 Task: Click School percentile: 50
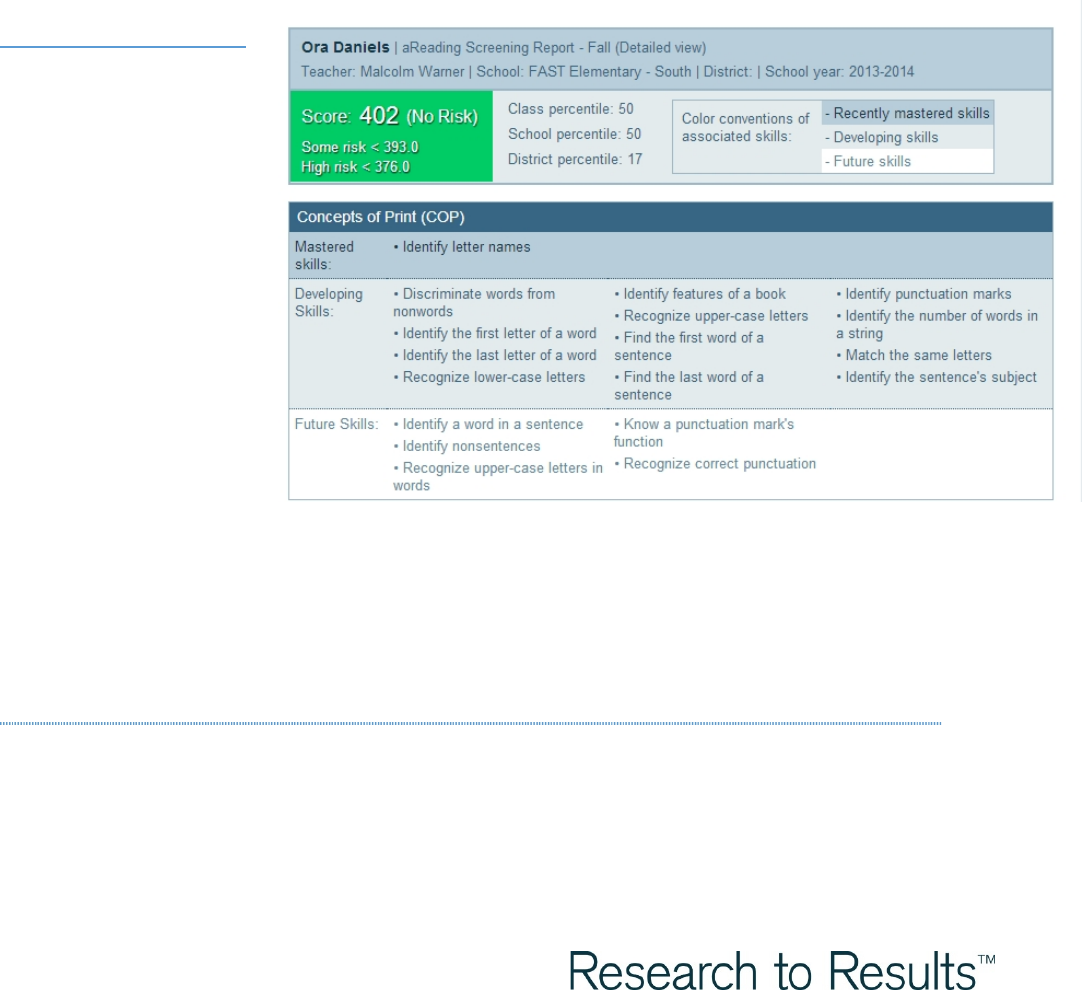click(x=574, y=134)
